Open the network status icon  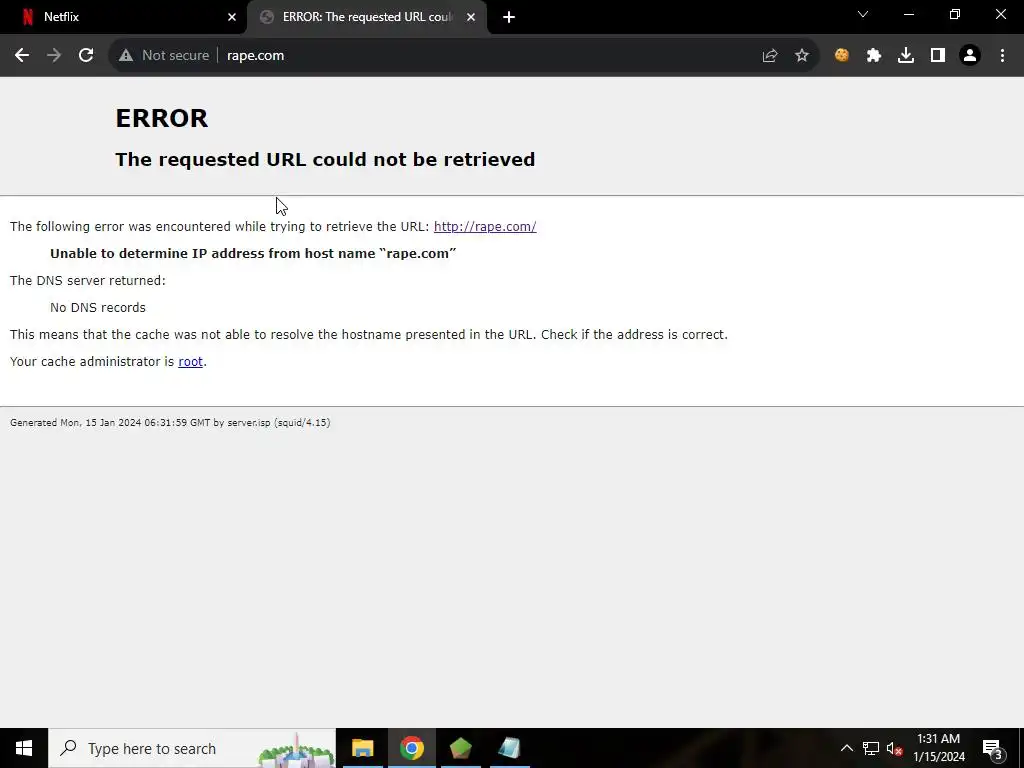pos(871,748)
